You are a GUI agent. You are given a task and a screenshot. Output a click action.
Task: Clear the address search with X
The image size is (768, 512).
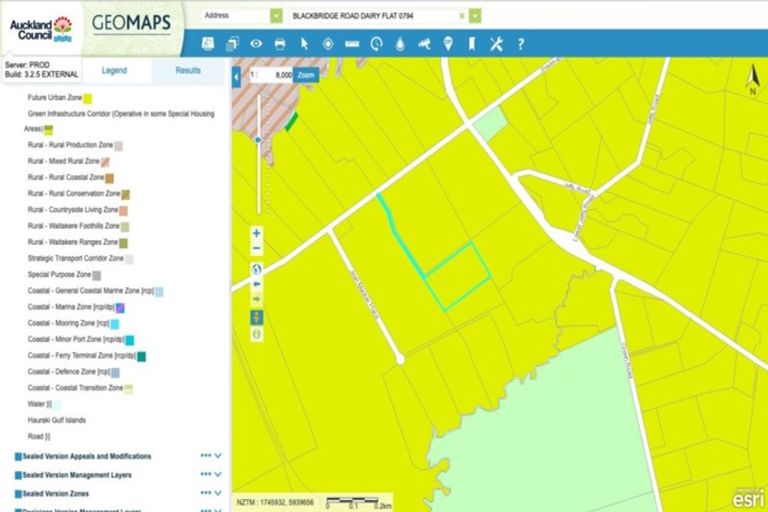click(461, 16)
